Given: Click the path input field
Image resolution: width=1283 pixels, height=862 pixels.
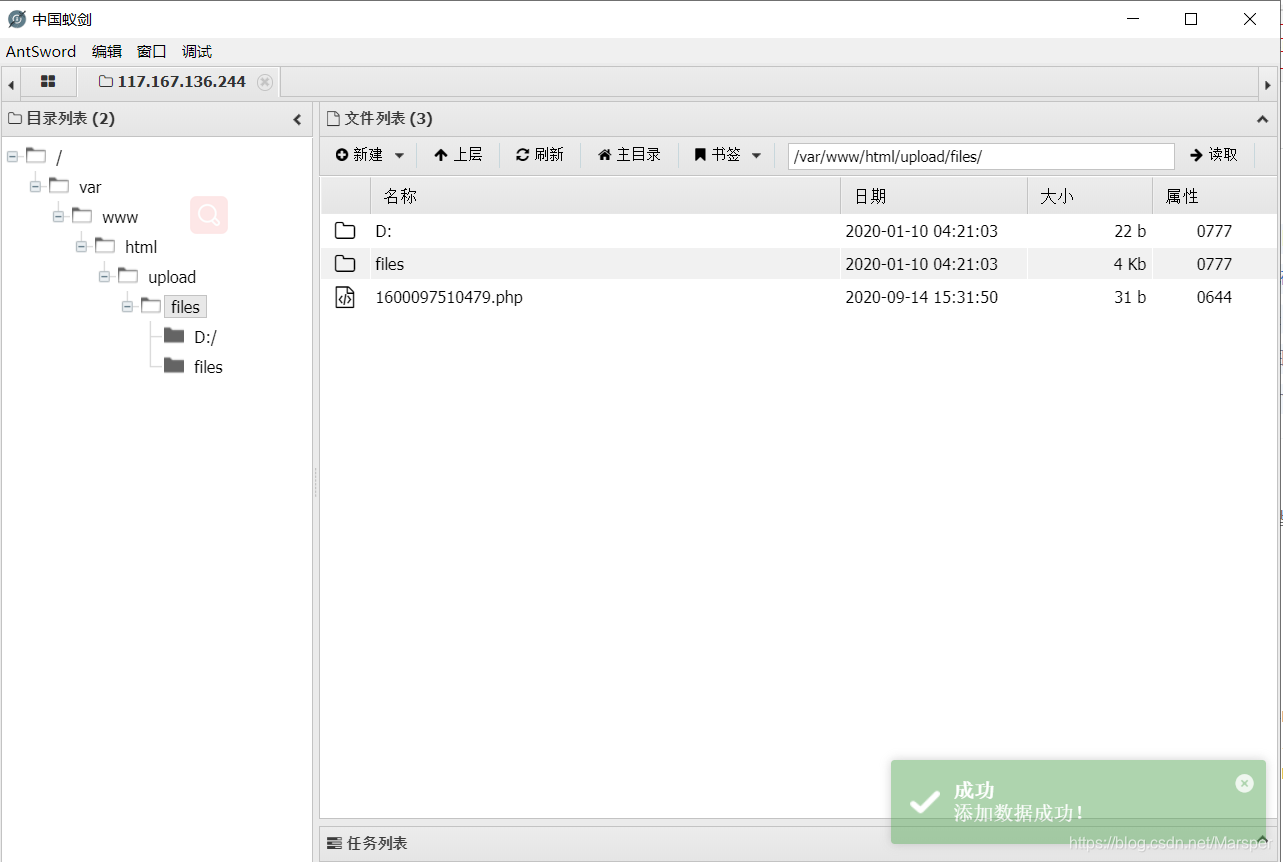Looking at the screenshot, I should (981, 156).
